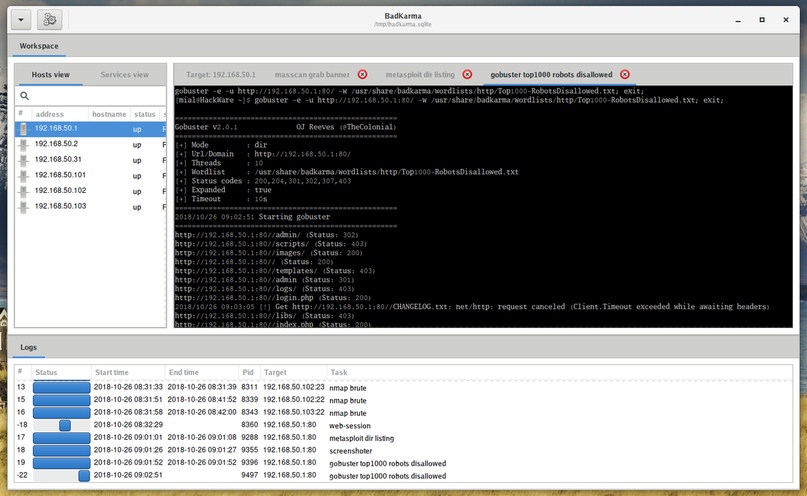
Task: Select the Hosts view tab
Action: [x=51, y=74]
